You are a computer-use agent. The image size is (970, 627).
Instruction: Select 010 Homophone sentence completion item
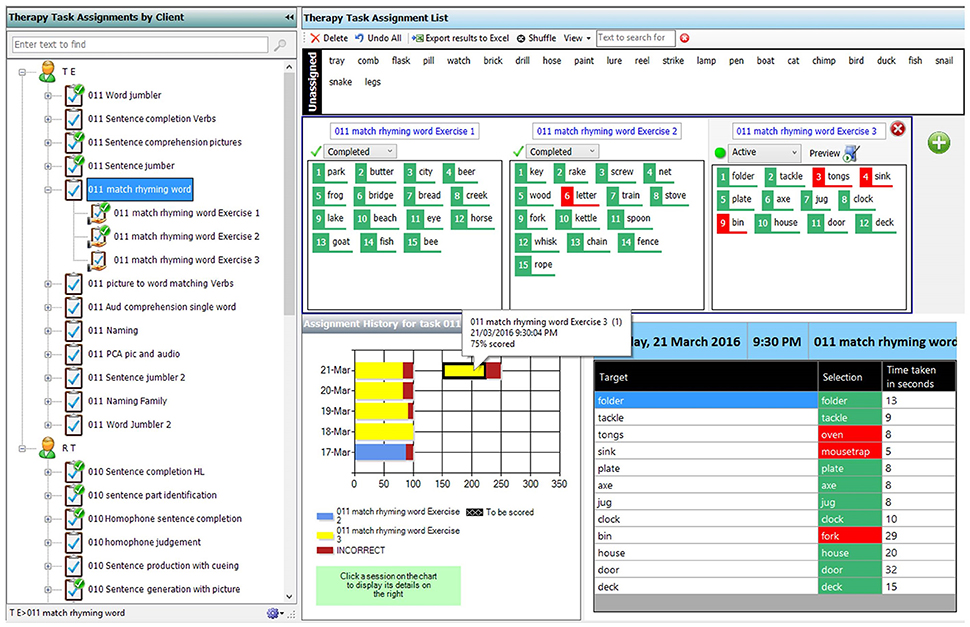[x=165, y=518]
